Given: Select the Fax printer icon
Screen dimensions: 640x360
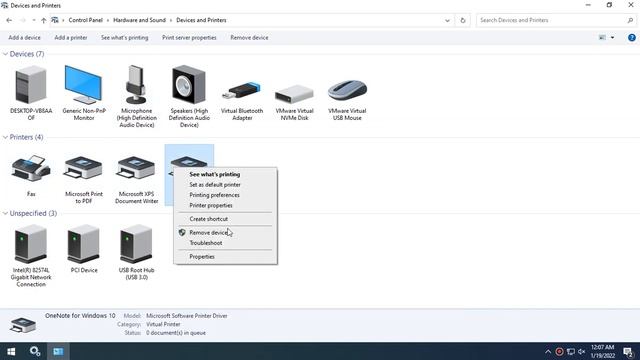Looking at the screenshot, I should 31,168.
